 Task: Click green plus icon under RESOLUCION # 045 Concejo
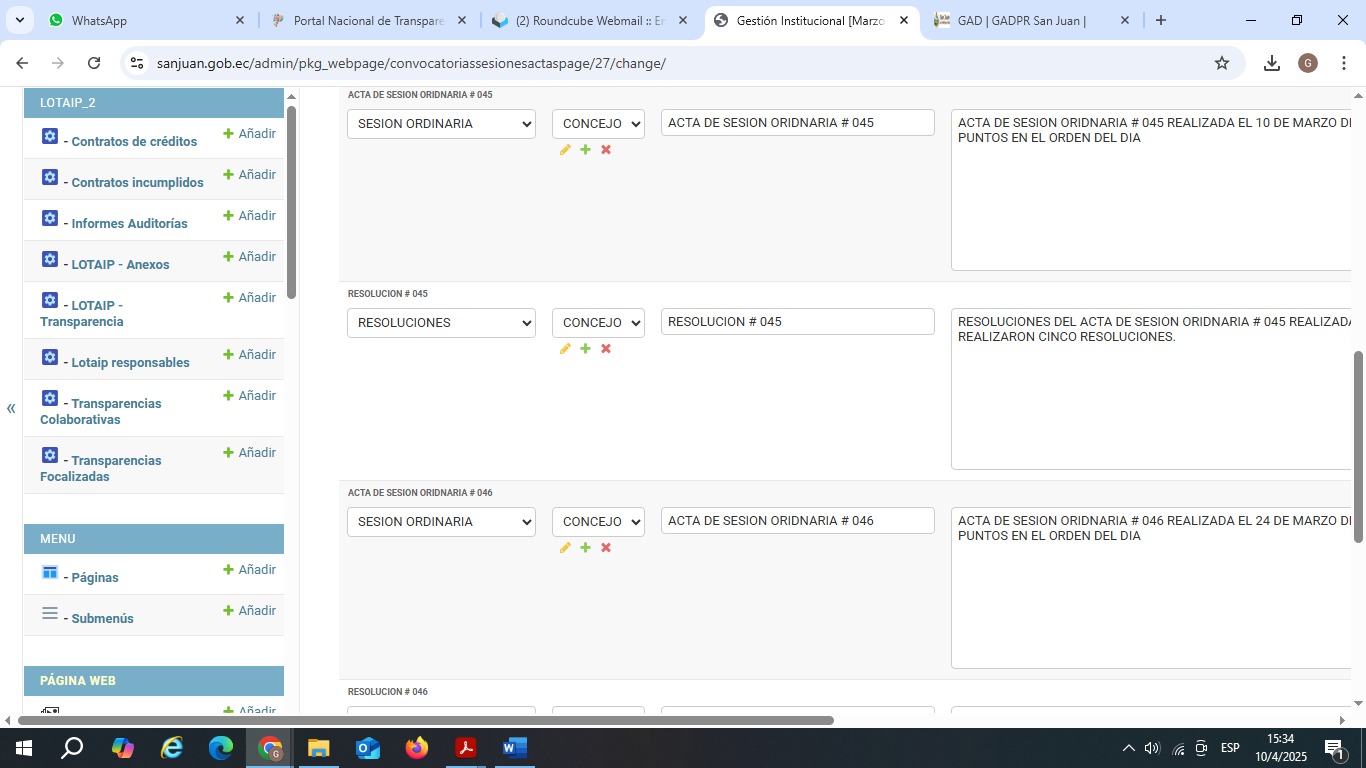pos(585,349)
